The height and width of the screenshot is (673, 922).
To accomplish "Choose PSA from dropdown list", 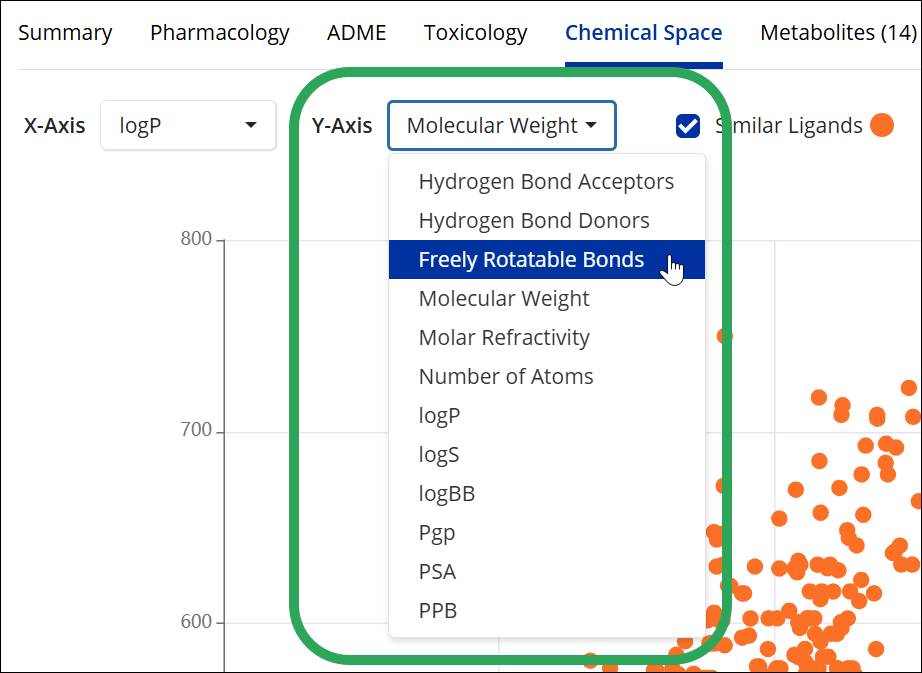I will (437, 572).
